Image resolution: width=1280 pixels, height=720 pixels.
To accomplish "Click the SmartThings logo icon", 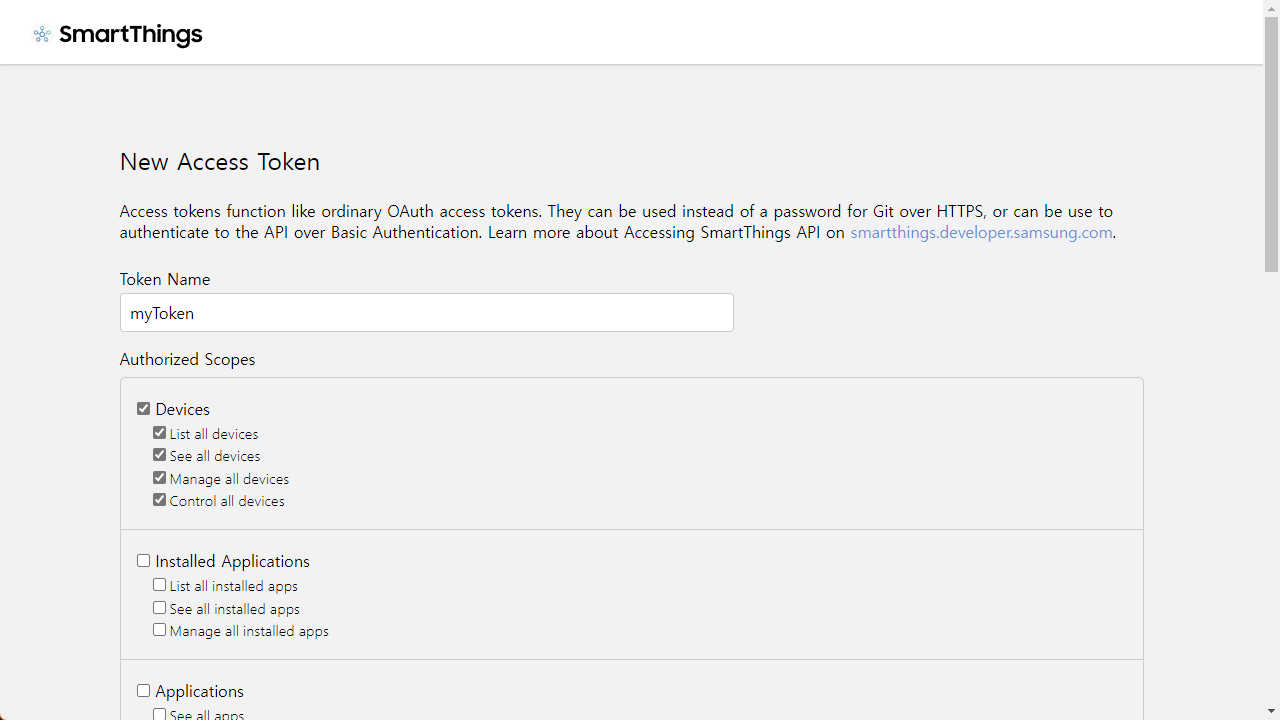I will coord(42,34).
